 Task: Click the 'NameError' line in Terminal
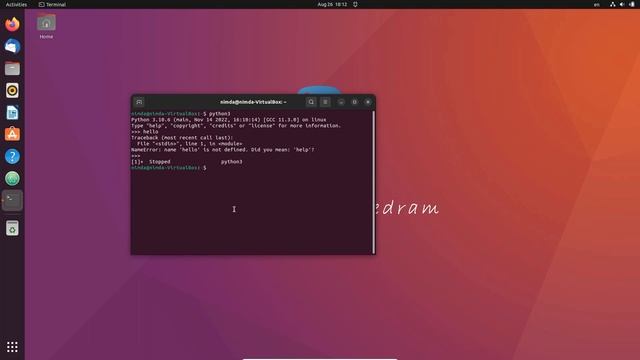pos(223,150)
